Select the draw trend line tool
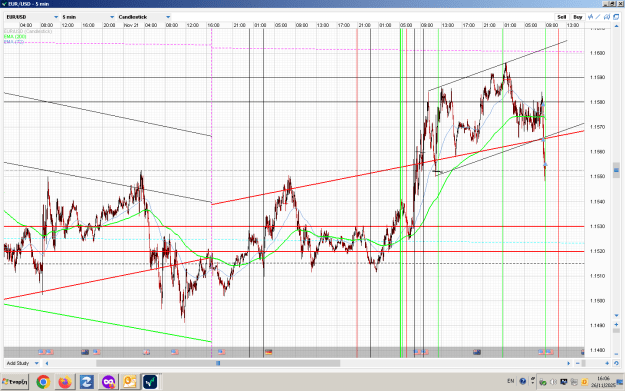This screenshot has height=391, width=625. pos(598,17)
